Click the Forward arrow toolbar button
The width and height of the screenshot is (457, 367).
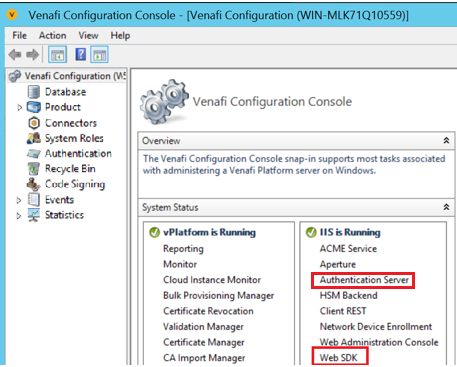click(32, 55)
